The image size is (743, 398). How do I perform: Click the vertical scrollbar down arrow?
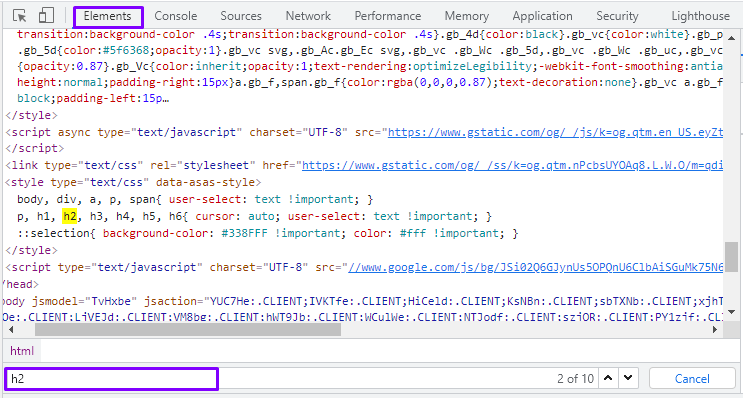coord(731,312)
